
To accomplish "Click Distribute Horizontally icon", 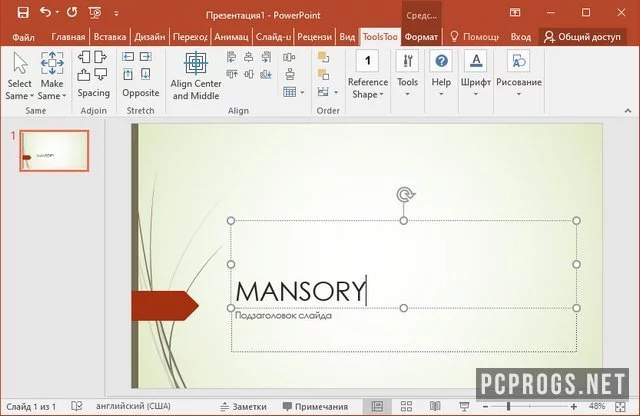I will pyautogui.click(x=289, y=57).
